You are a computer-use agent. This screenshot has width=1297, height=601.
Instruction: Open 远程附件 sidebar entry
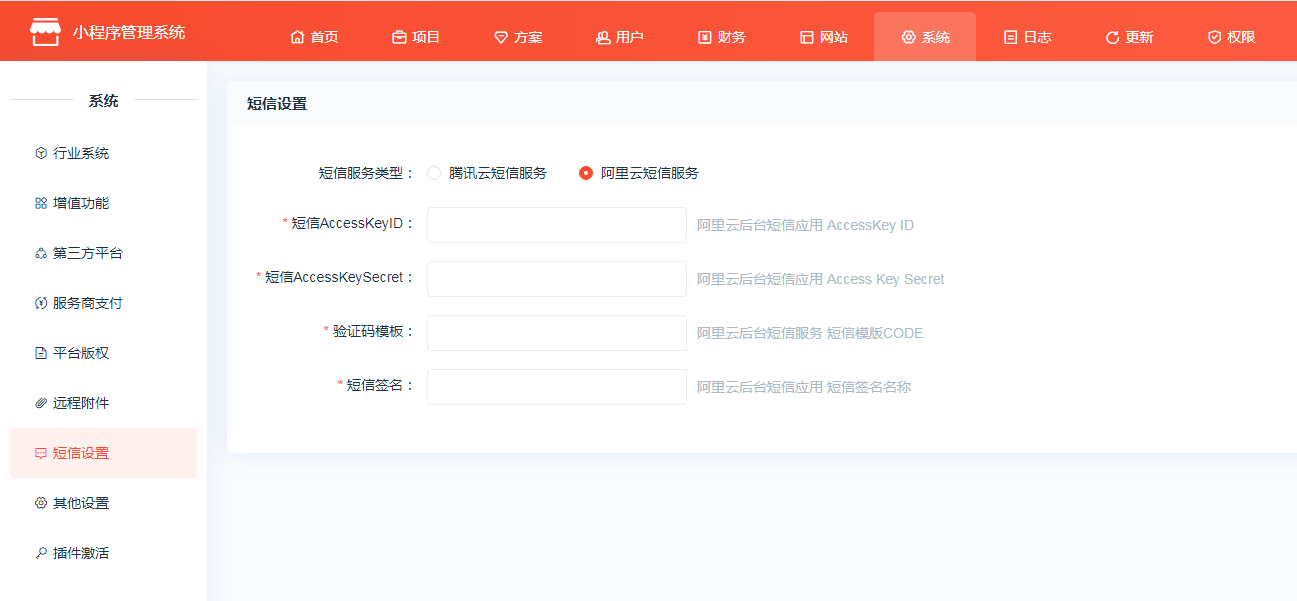pos(103,403)
